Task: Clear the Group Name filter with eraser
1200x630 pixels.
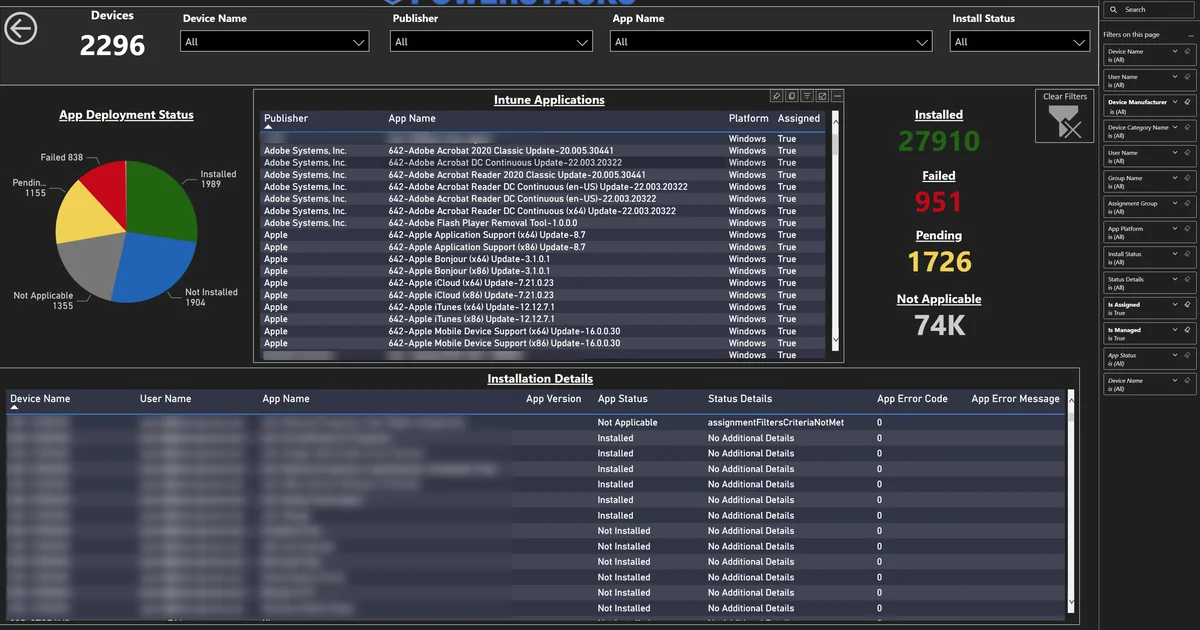Action: [x=1187, y=178]
